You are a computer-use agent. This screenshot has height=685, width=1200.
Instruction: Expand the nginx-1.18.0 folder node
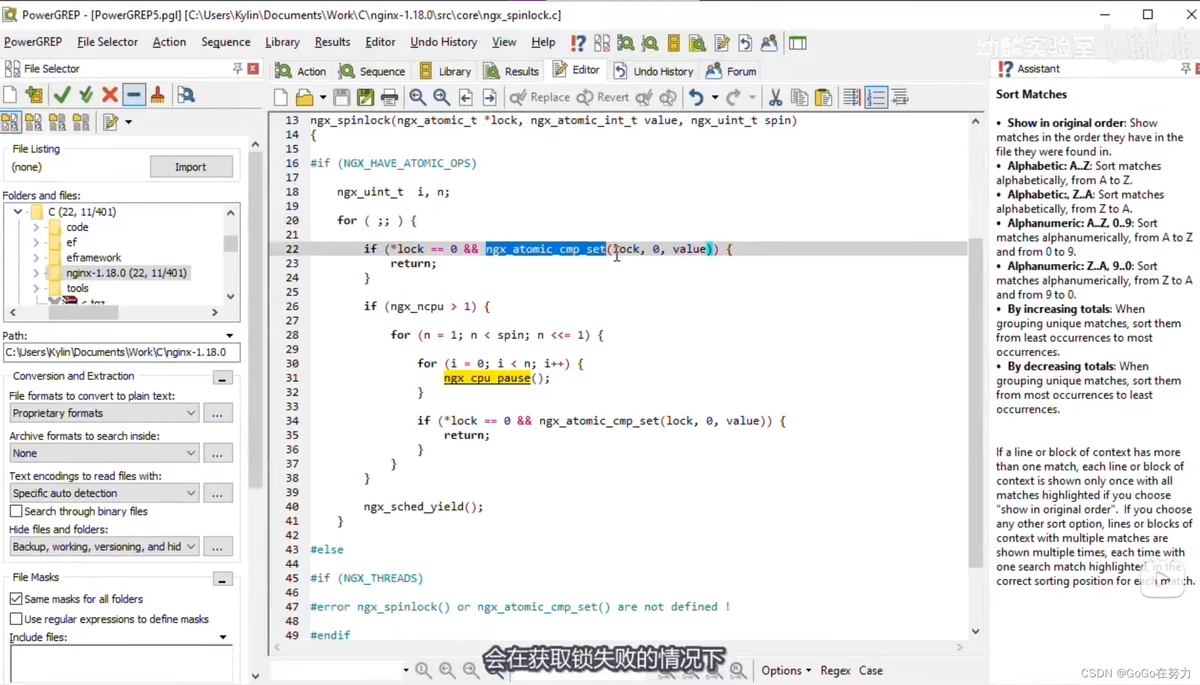pos(36,273)
